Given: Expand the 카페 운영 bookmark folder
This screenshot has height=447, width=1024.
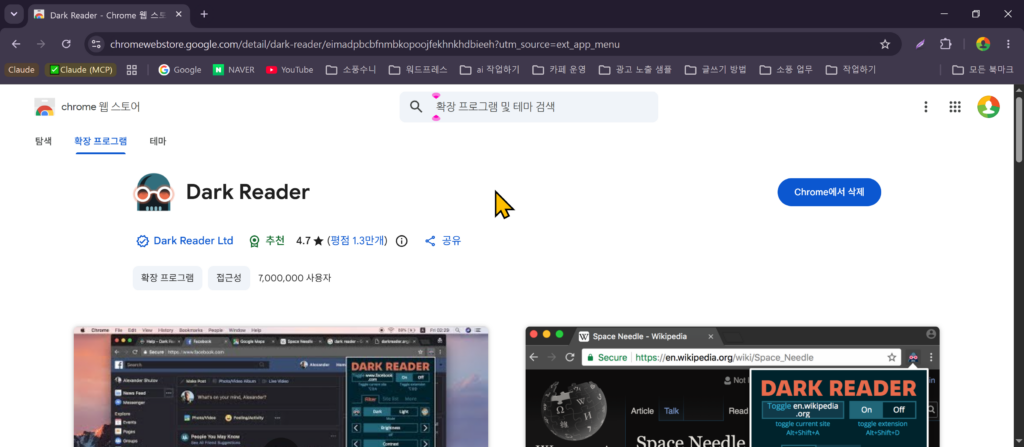Looking at the screenshot, I should click(x=559, y=70).
